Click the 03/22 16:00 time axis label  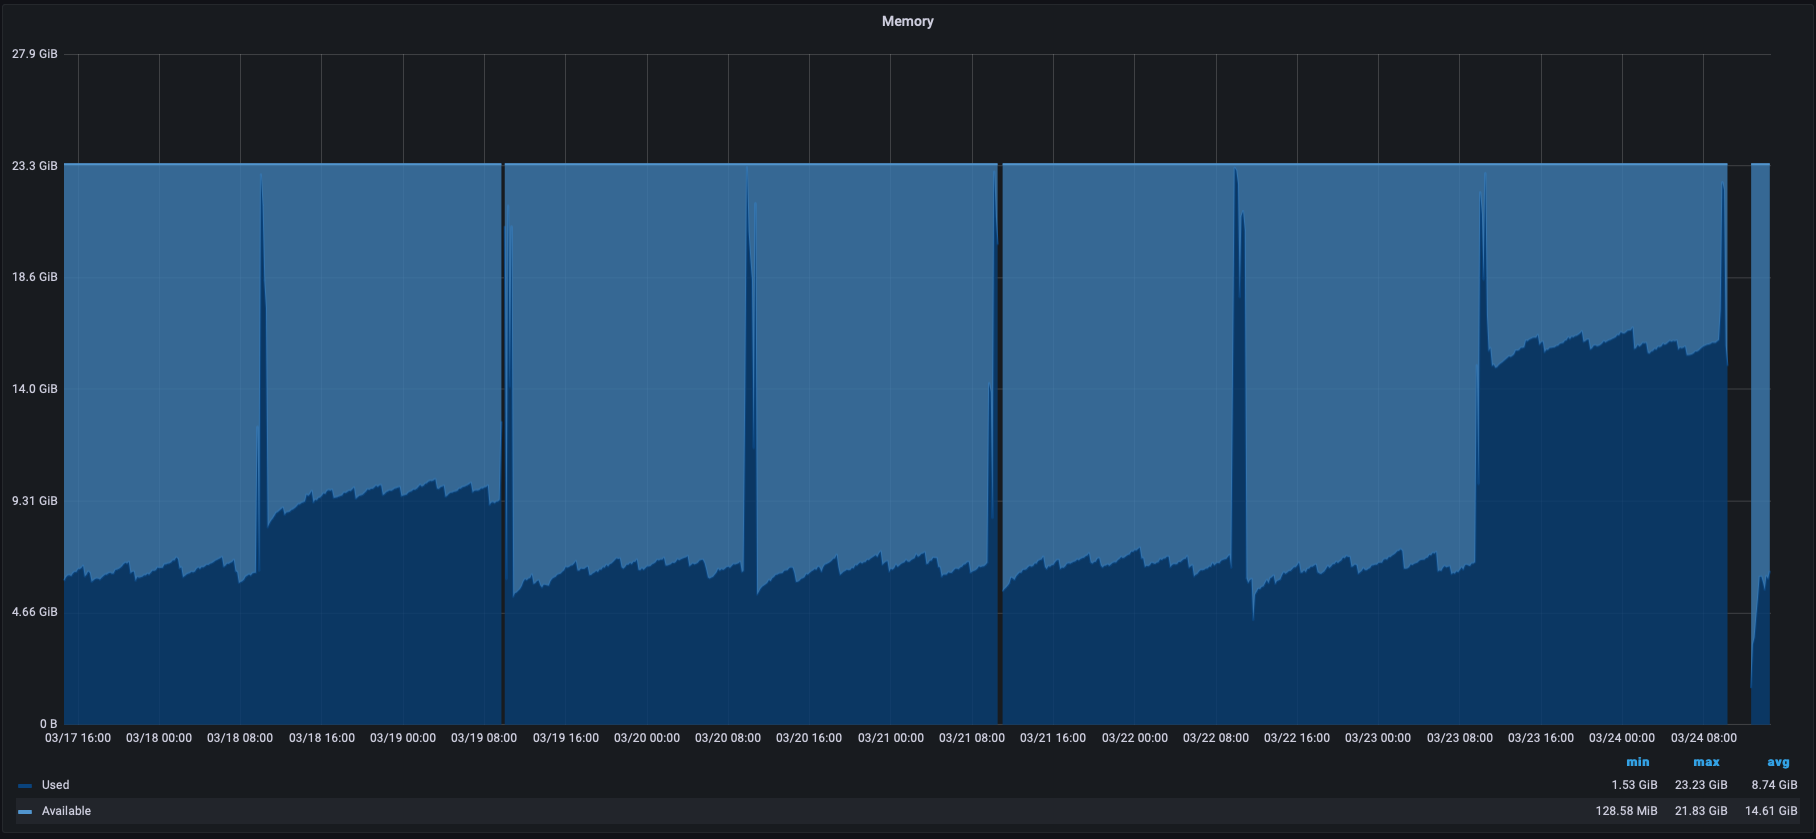1297,738
